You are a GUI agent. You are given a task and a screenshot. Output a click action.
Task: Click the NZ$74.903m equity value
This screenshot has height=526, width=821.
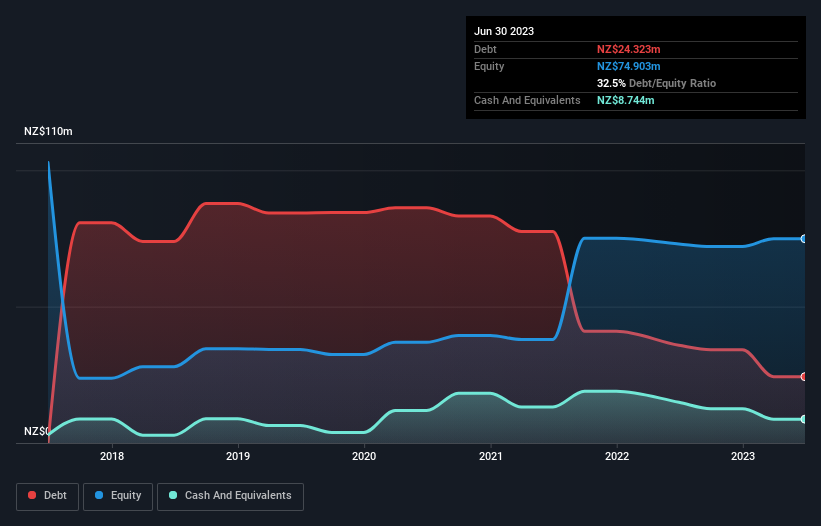[x=628, y=66]
